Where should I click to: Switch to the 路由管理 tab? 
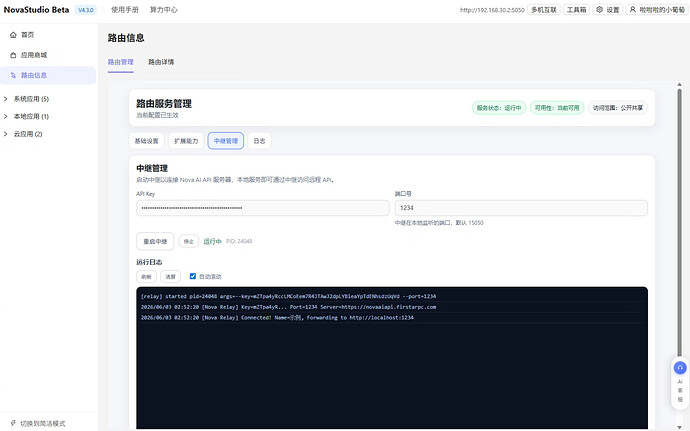pyautogui.click(x=121, y=62)
